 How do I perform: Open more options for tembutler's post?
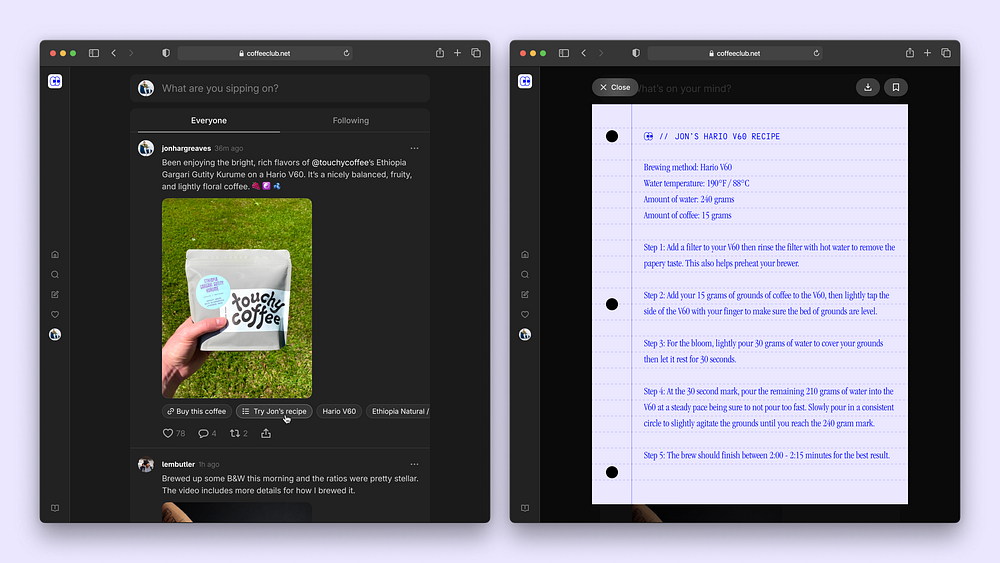pos(415,464)
